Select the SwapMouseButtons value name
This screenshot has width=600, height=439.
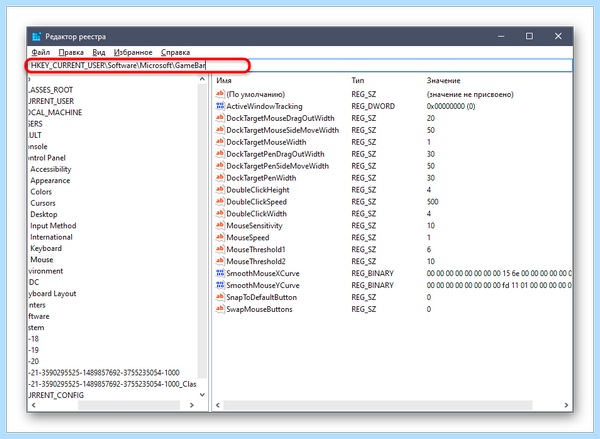pyautogui.click(x=259, y=309)
